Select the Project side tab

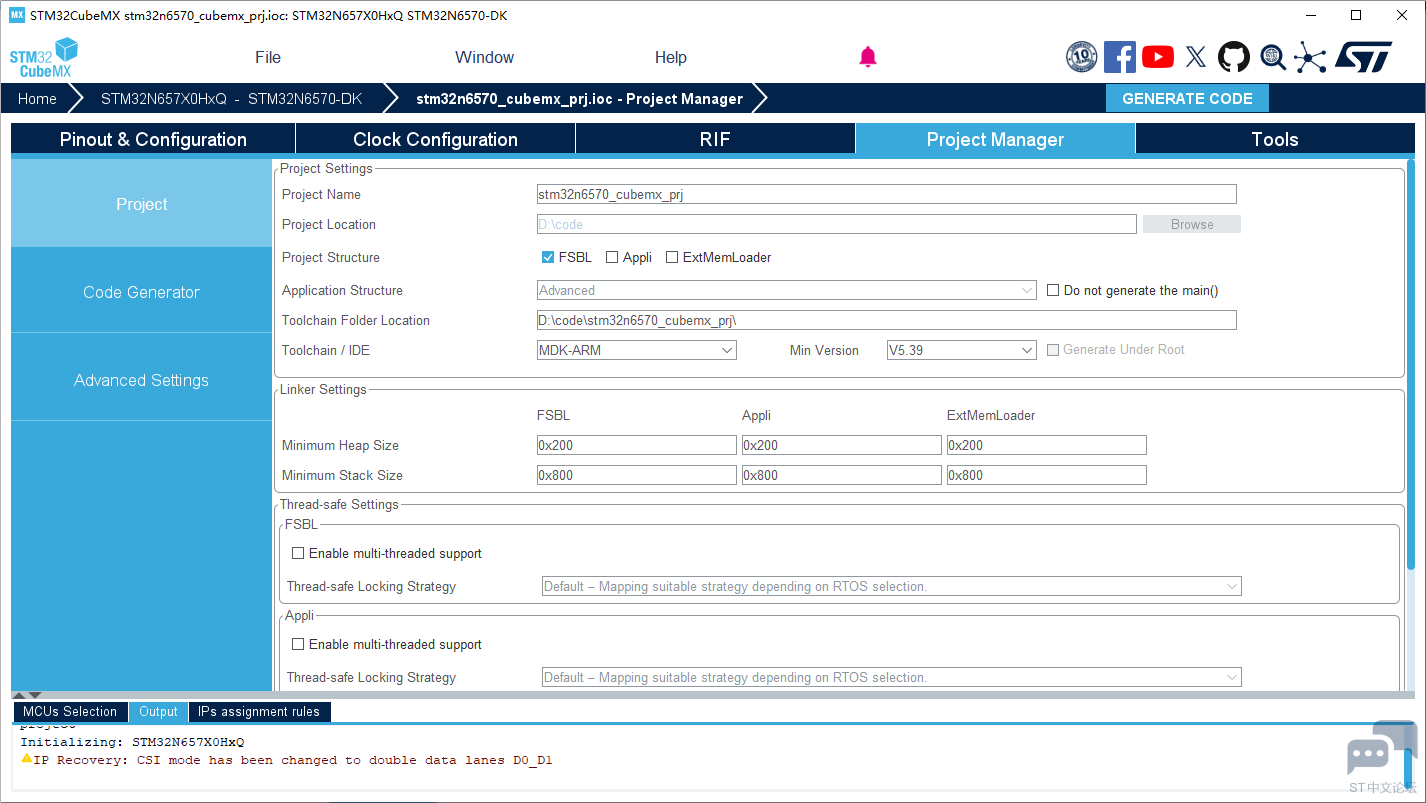coord(142,204)
